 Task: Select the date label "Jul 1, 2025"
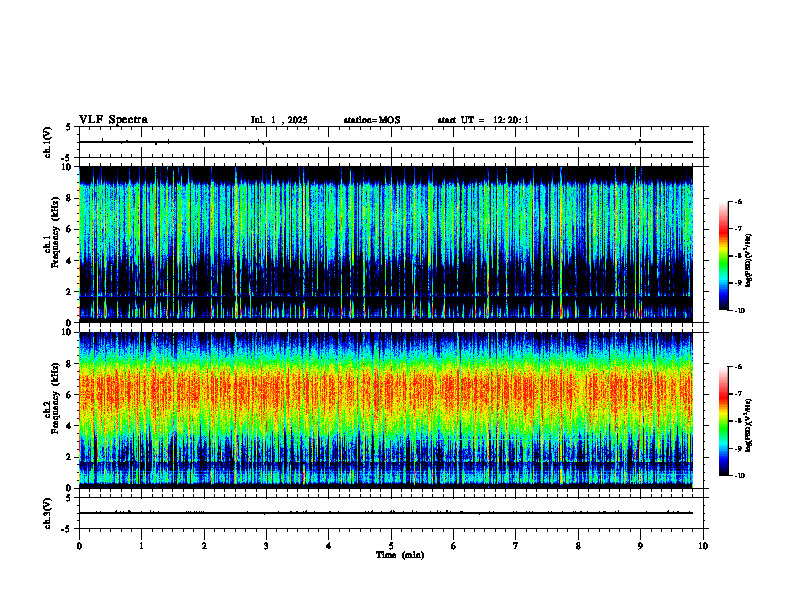pos(279,120)
